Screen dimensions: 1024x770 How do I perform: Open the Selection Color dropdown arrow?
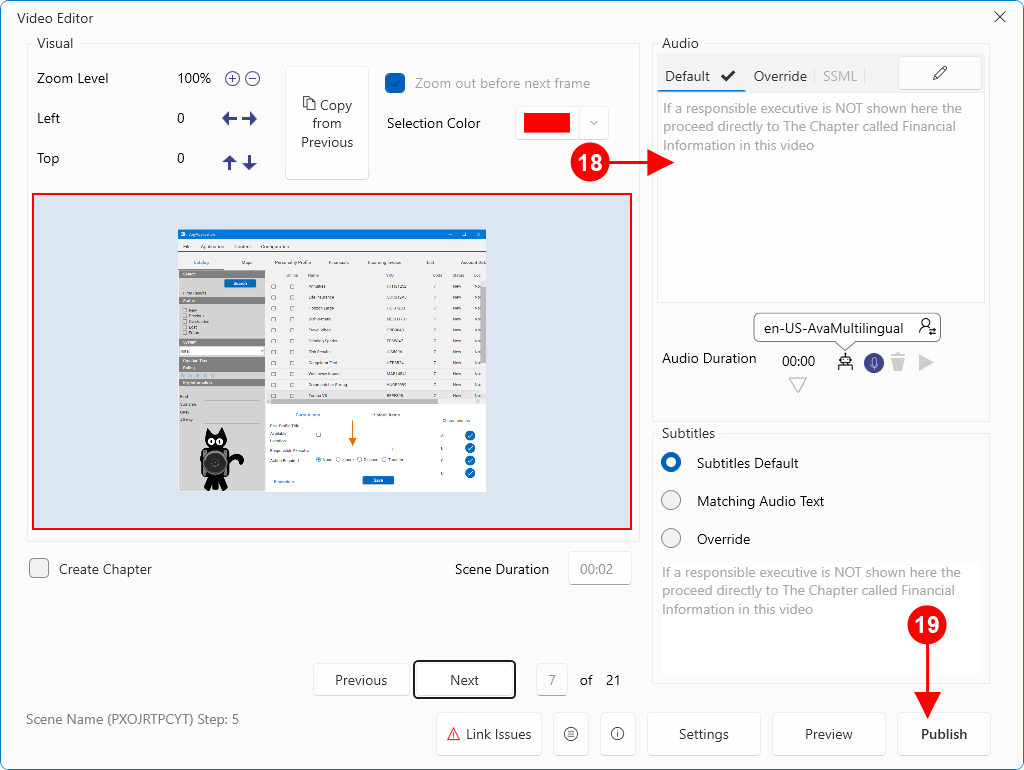[594, 123]
